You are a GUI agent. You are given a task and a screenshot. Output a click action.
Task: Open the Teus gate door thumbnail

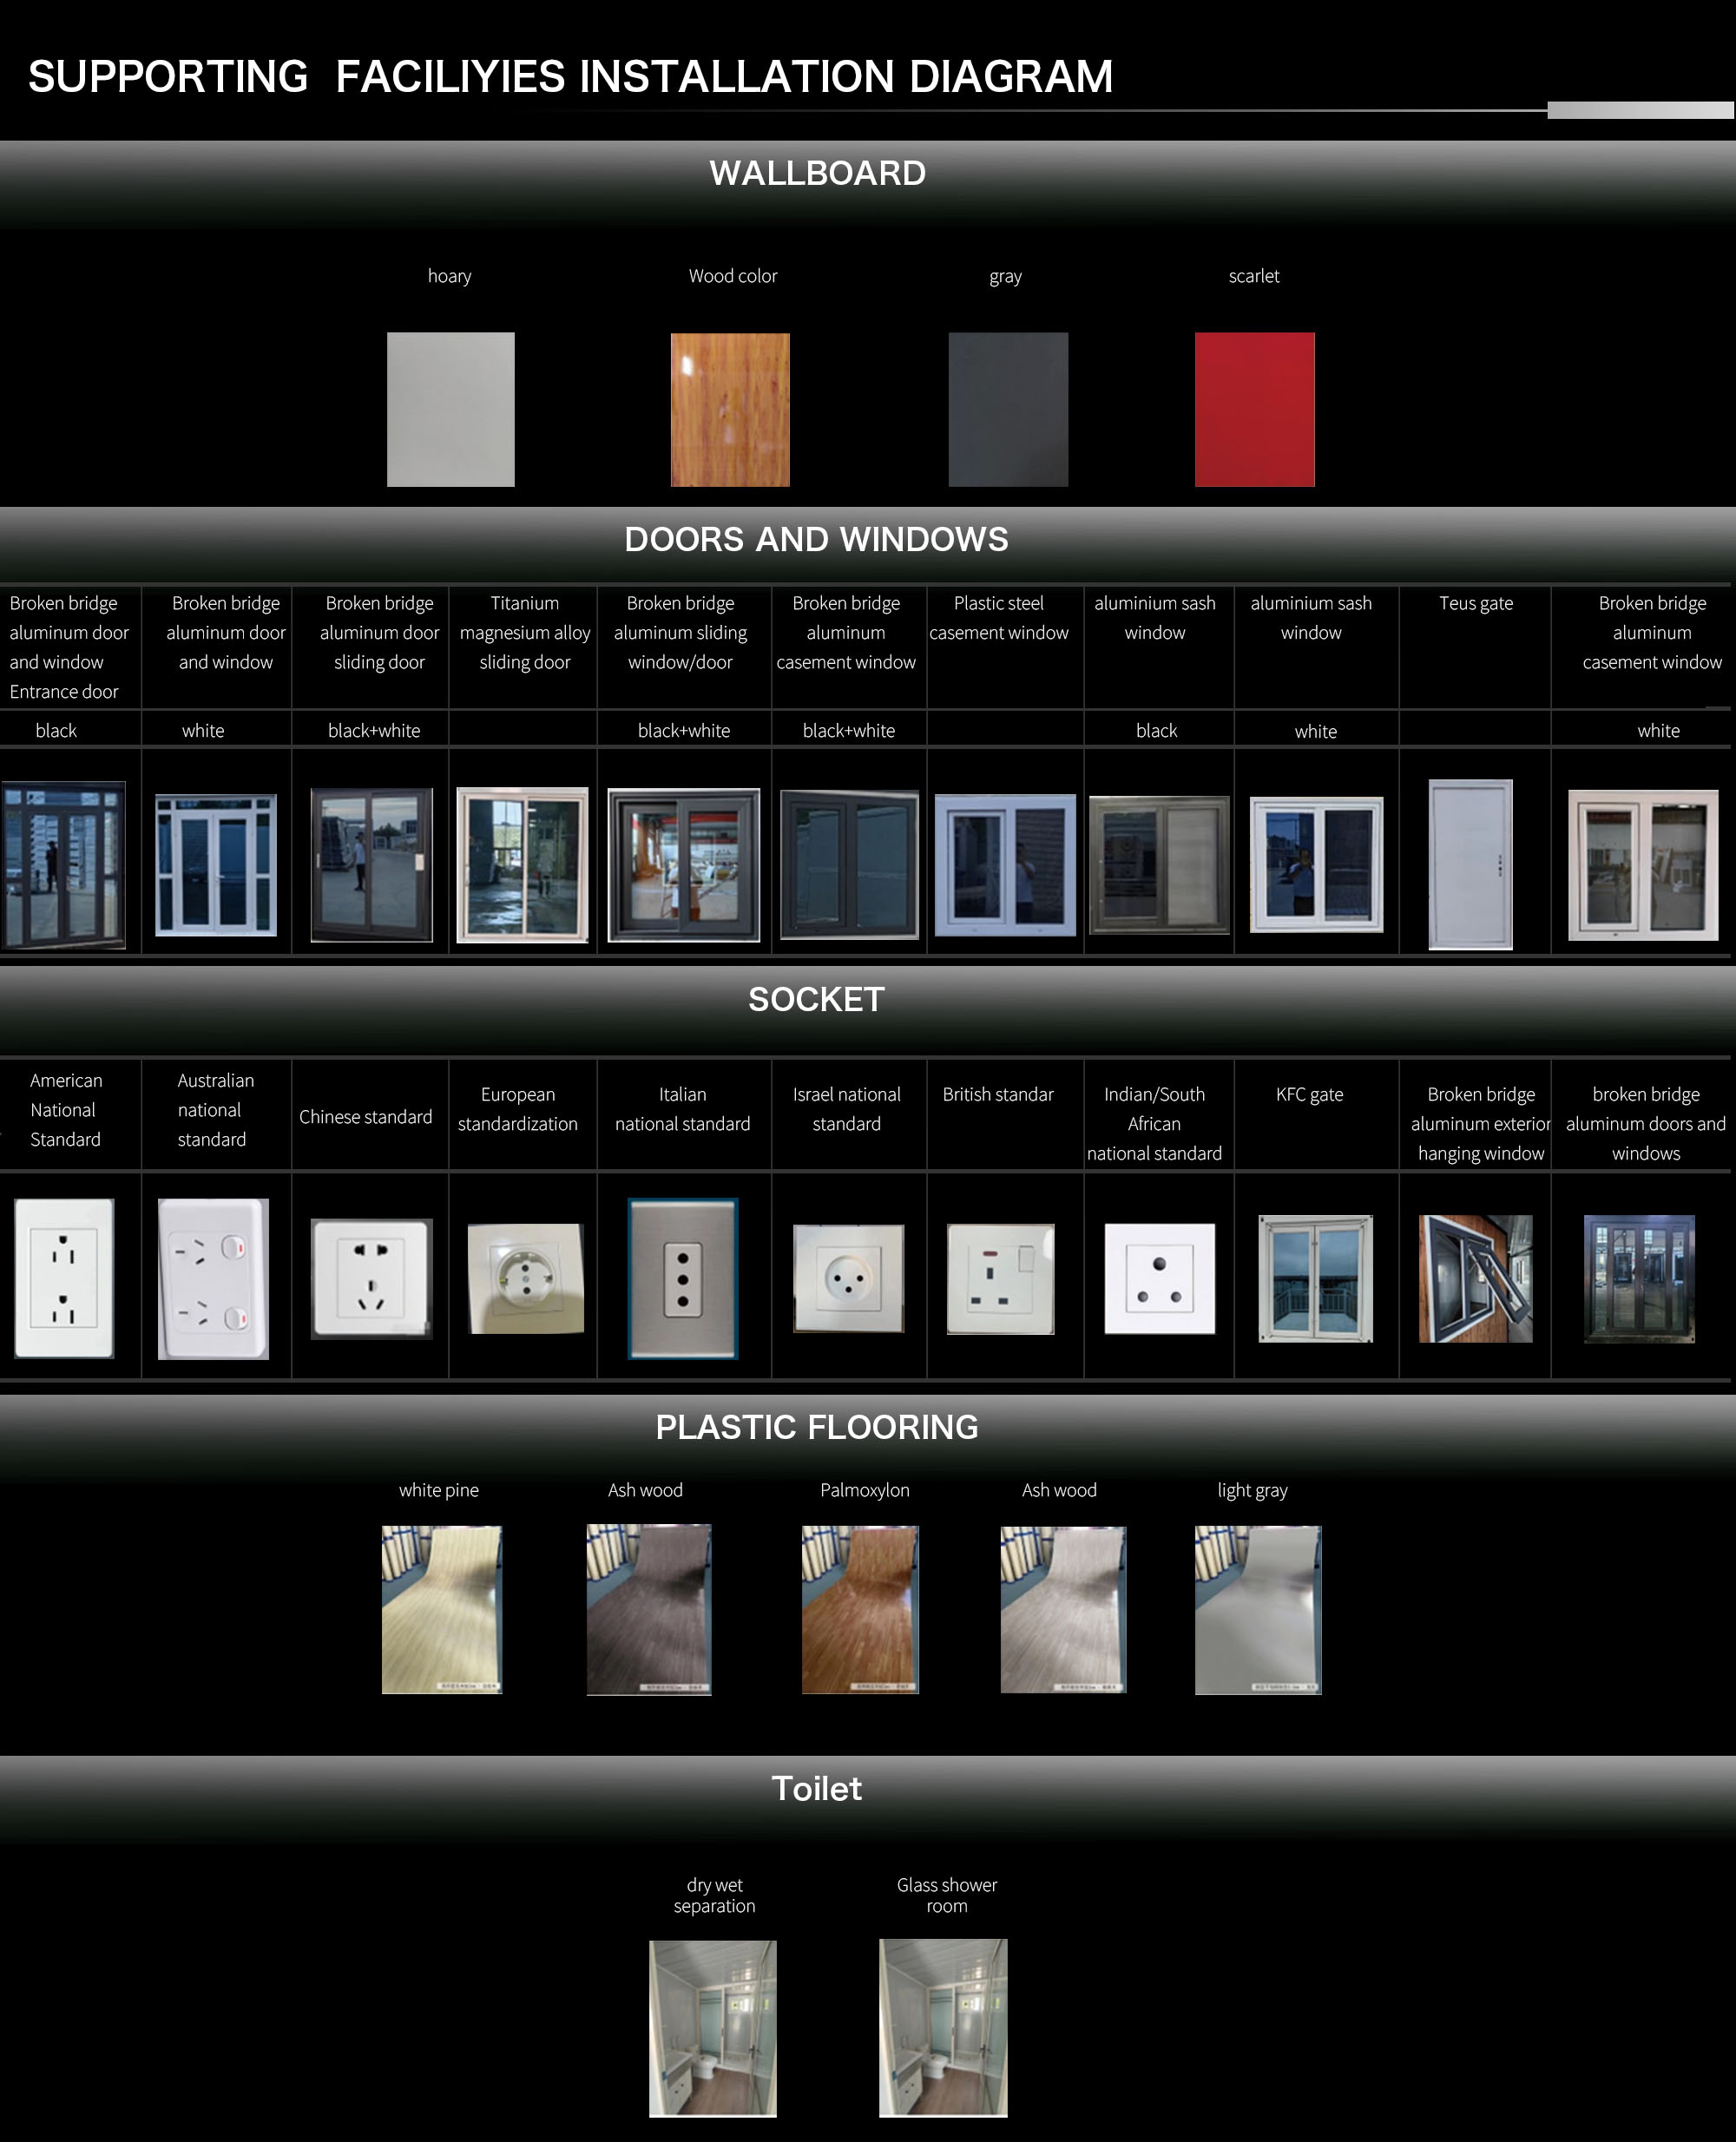point(1470,863)
